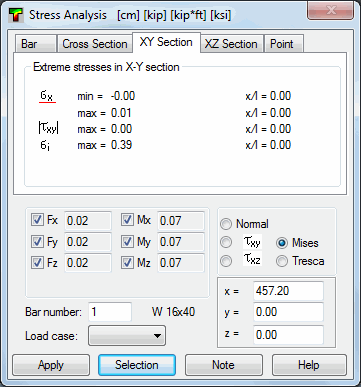Click the x coordinate field showing 457.20

click(288, 291)
